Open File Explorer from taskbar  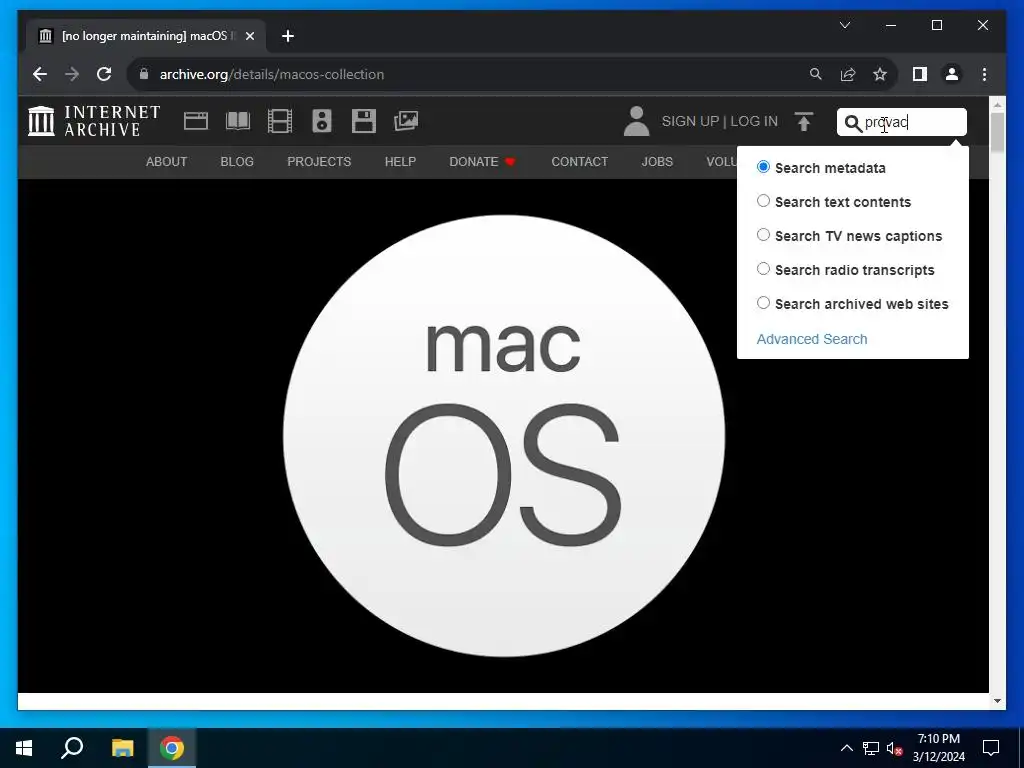click(122, 748)
